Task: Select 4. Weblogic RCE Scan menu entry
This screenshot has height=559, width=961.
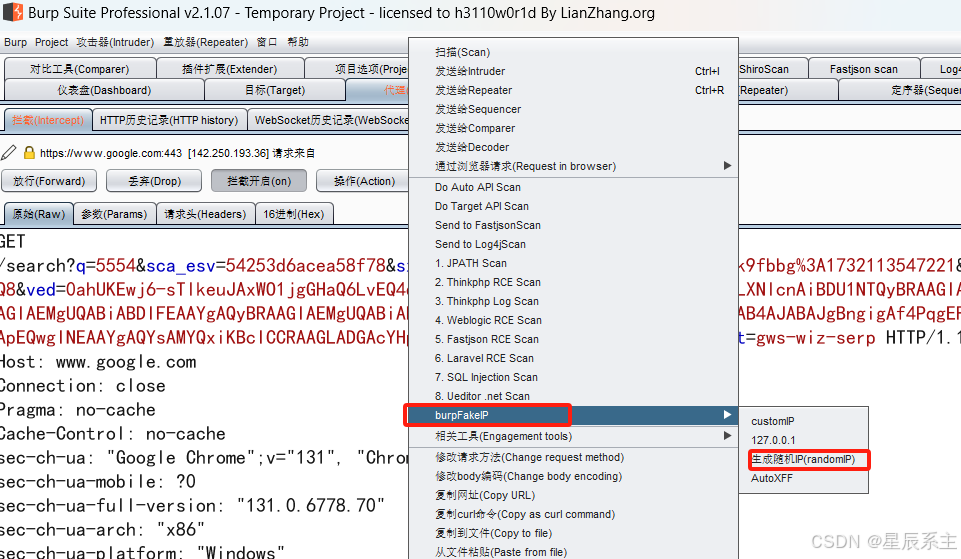Action: click(x=573, y=320)
